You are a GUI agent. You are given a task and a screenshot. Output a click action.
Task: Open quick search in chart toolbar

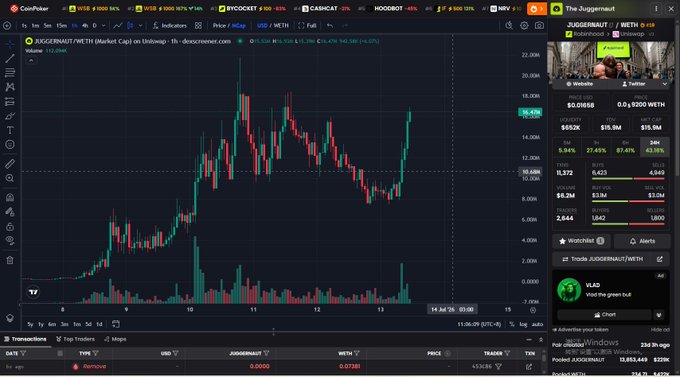(x=509, y=26)
